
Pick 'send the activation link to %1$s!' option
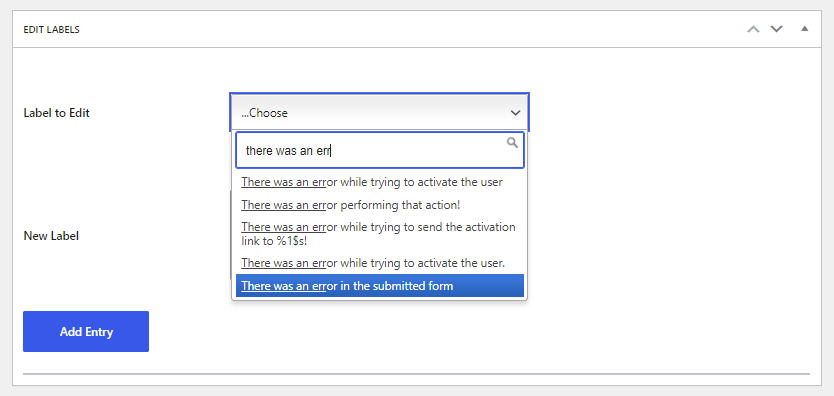pyautogui.click(x=380, y=234)
